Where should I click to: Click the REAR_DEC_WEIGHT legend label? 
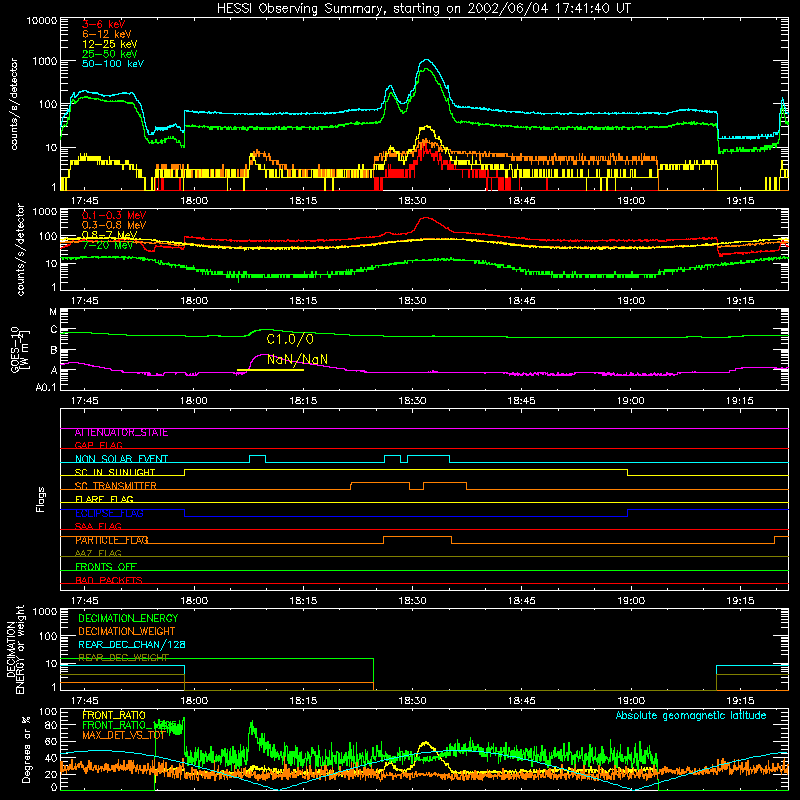tap(123, 658)
